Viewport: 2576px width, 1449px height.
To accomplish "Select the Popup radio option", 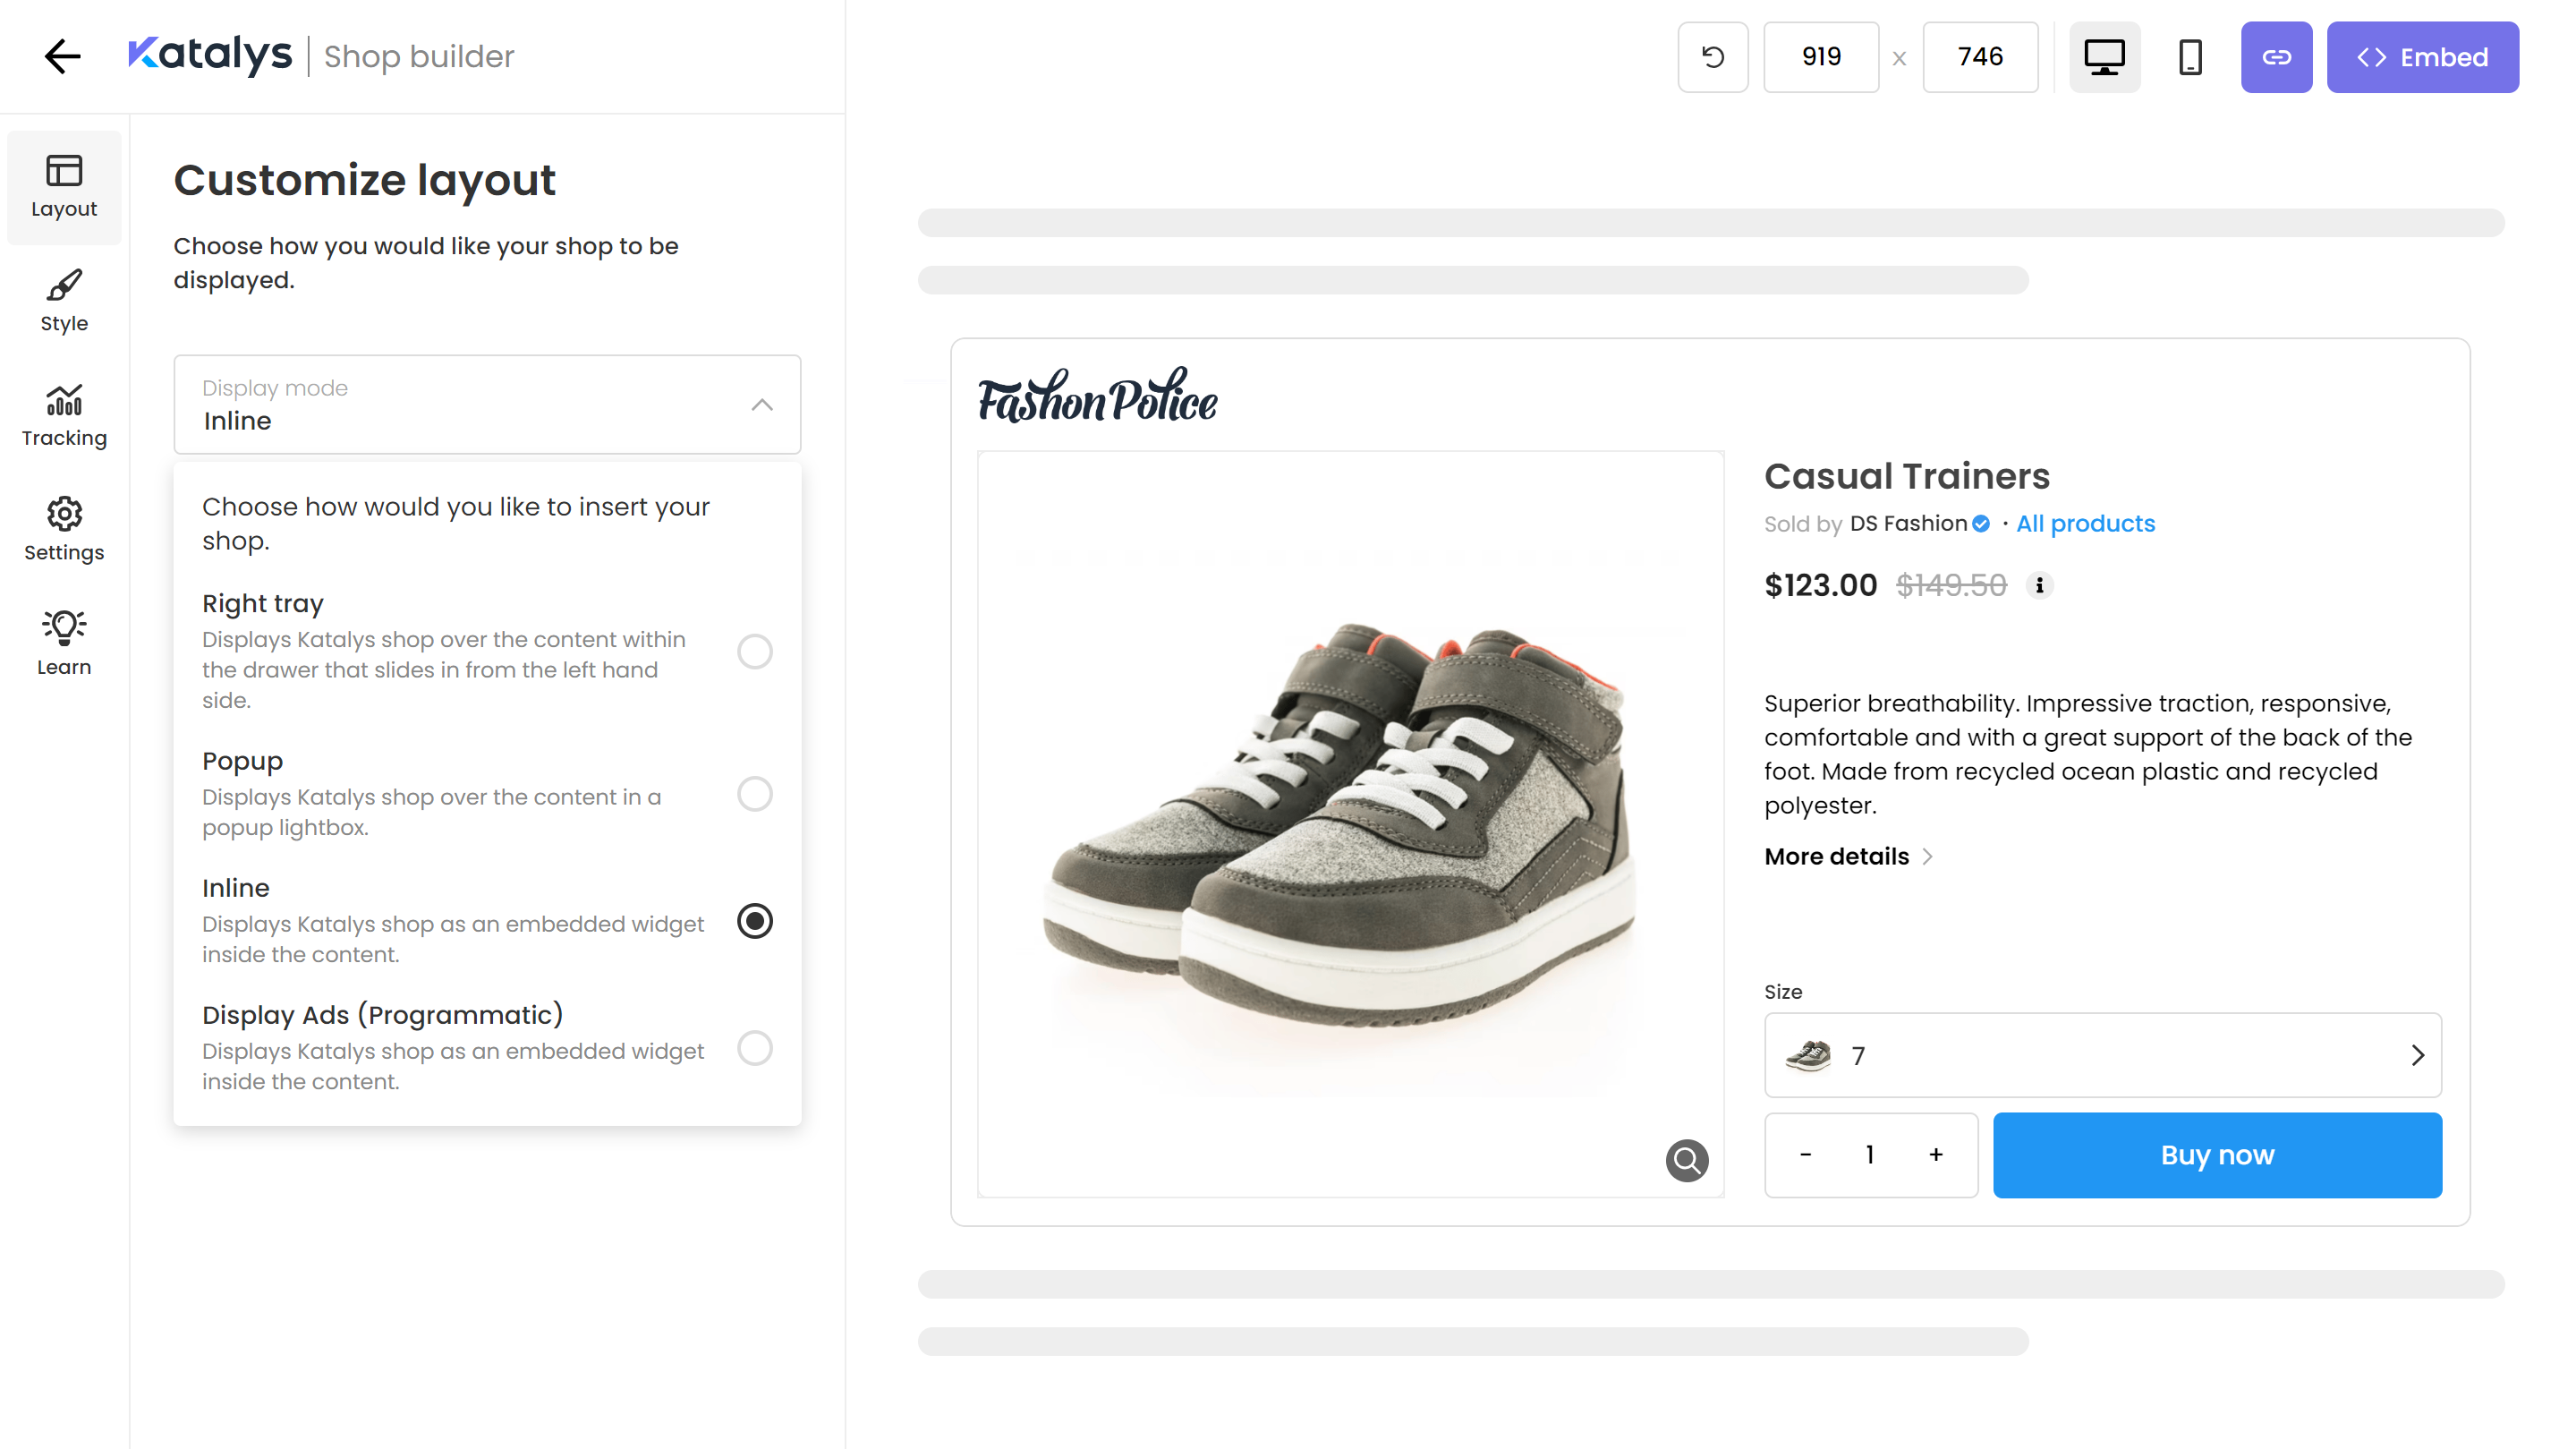I will (x=755, y=794).
